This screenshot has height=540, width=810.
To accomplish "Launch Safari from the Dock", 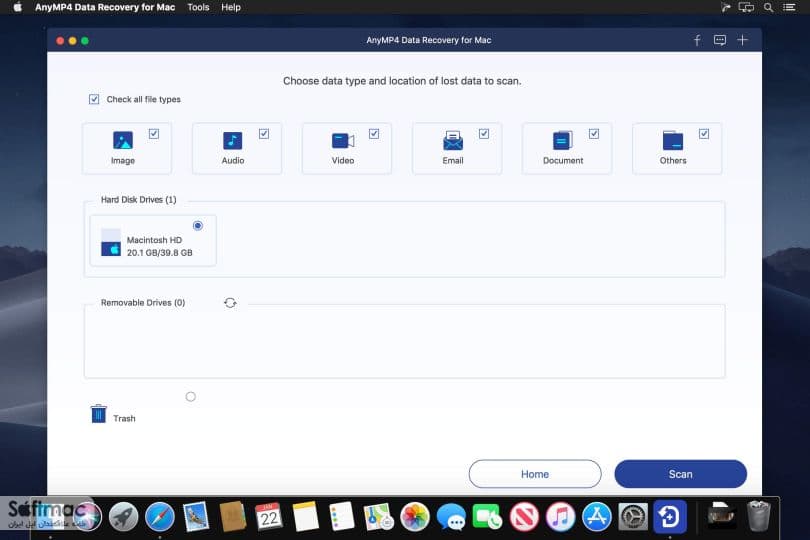I will tap(160, 516).
